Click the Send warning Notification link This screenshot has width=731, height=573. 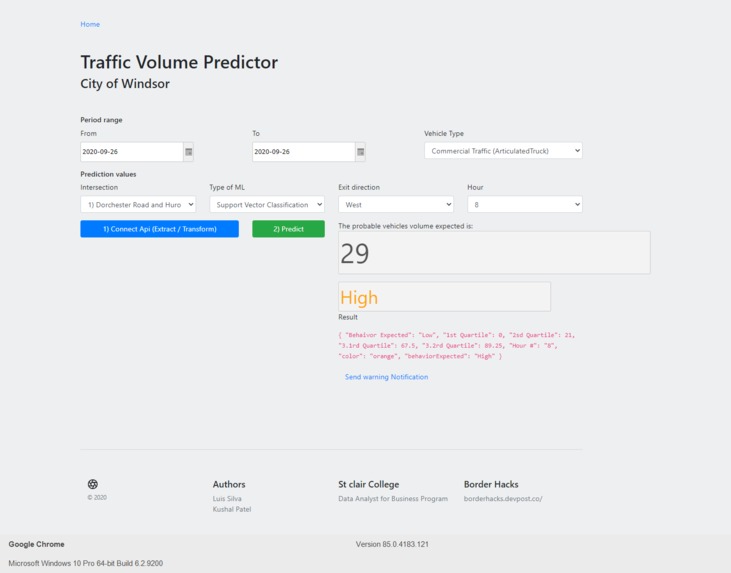point(386,377)
